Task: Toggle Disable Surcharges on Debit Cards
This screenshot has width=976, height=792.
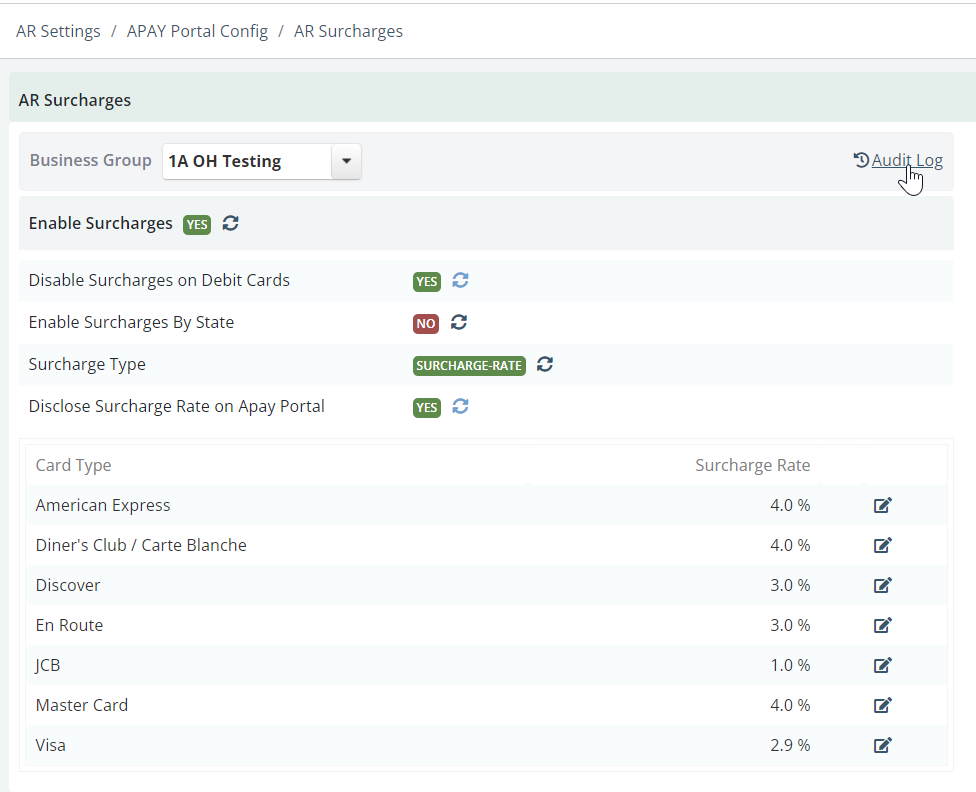Action: [461, 280]
